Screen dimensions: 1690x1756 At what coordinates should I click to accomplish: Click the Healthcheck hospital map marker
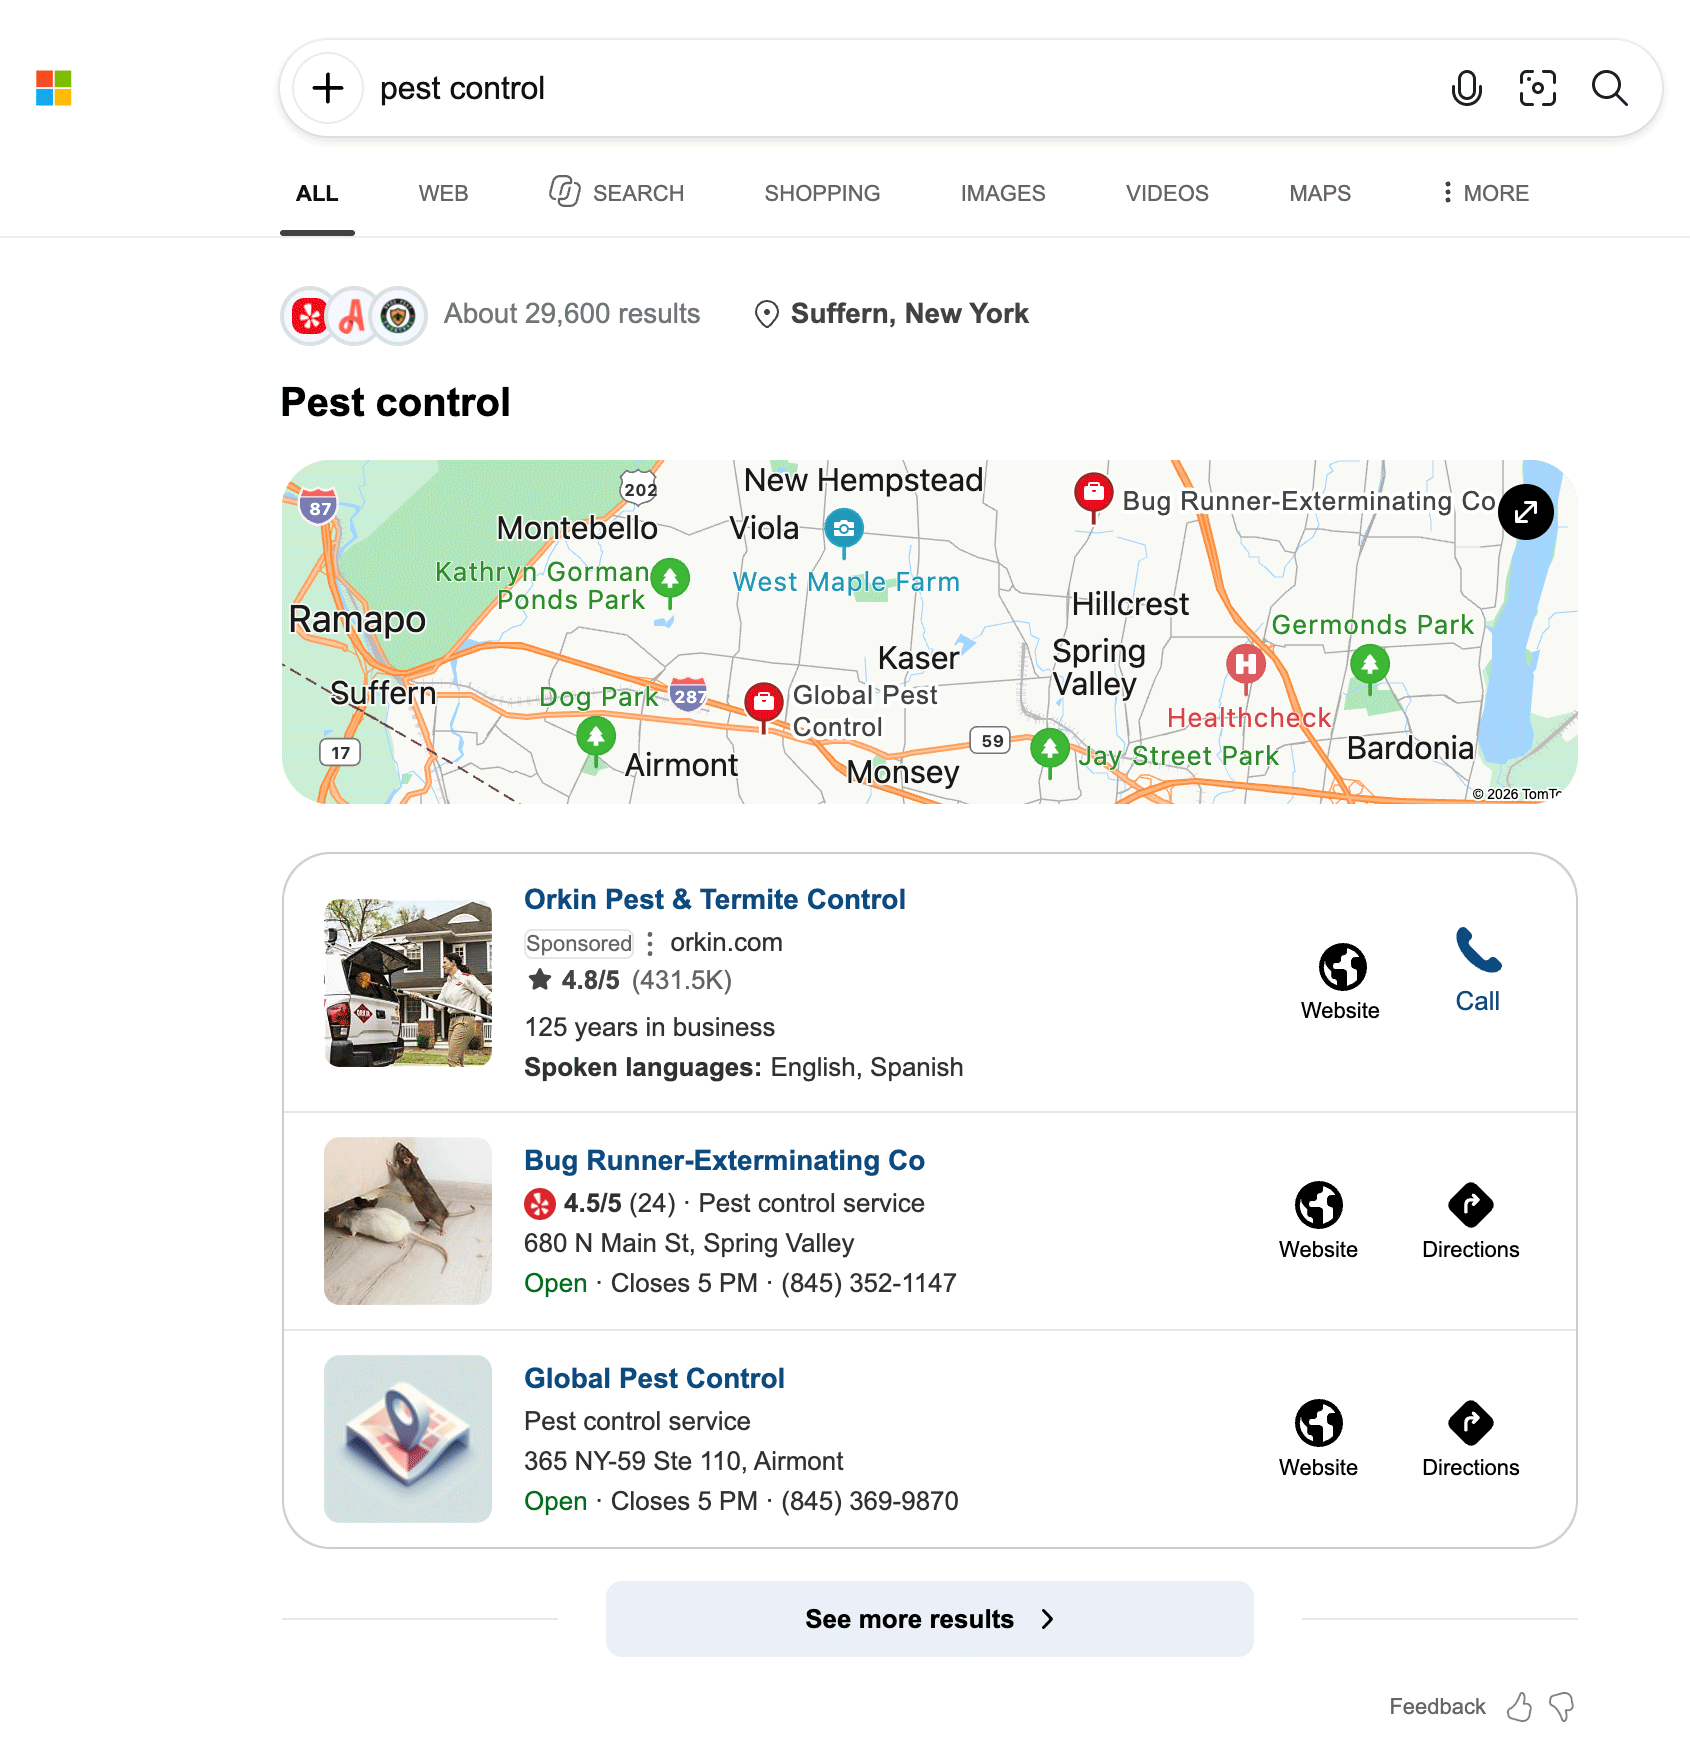pos(1246,667)
